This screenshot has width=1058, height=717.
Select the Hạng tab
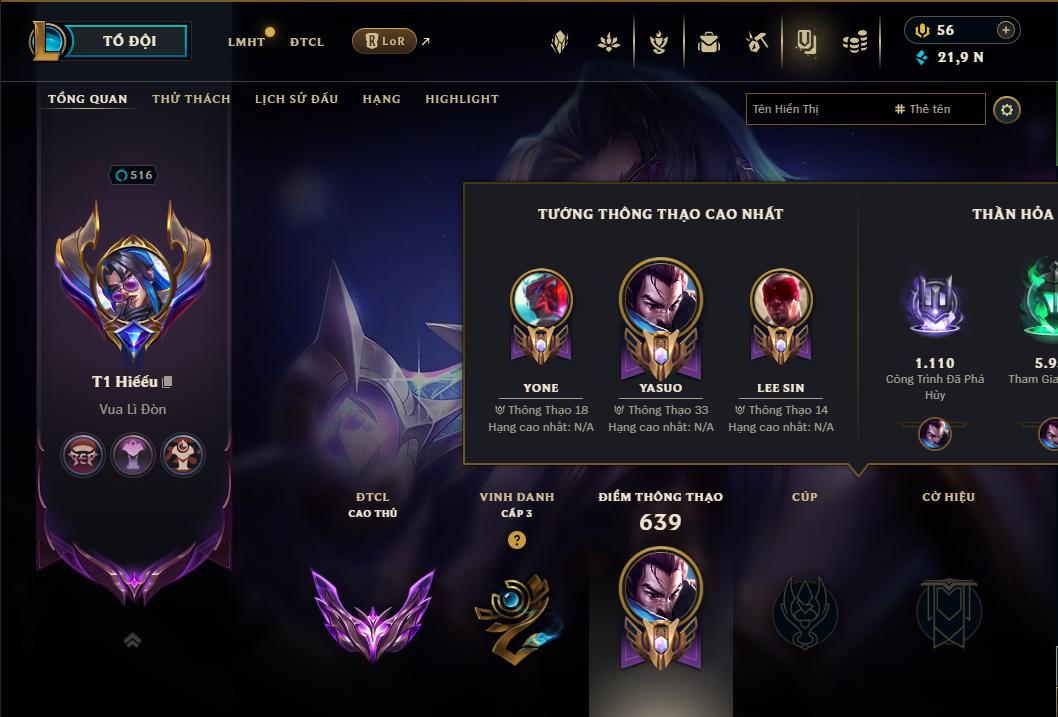tap(381, 99)
